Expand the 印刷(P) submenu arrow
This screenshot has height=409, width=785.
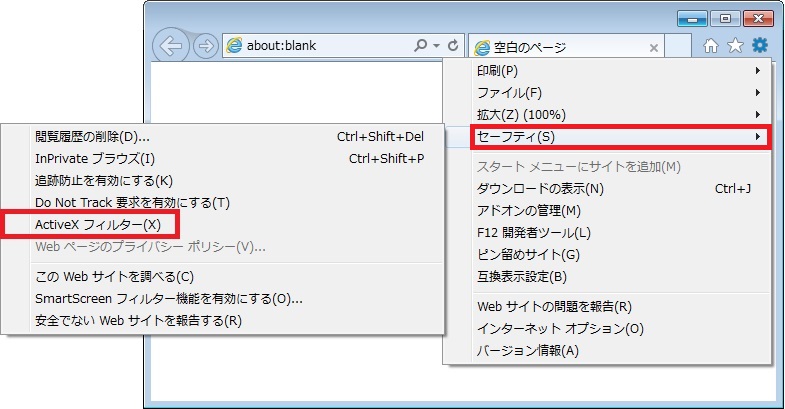coord(758,71)
